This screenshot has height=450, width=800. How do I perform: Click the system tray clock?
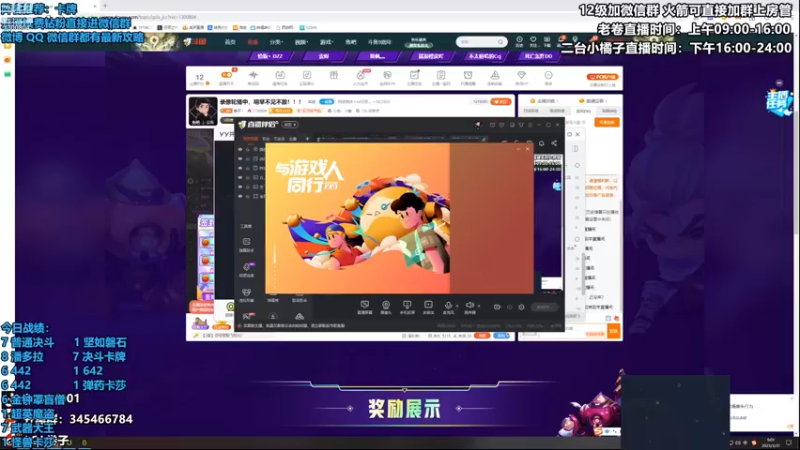pyautogui.click(x=770, y=442)
